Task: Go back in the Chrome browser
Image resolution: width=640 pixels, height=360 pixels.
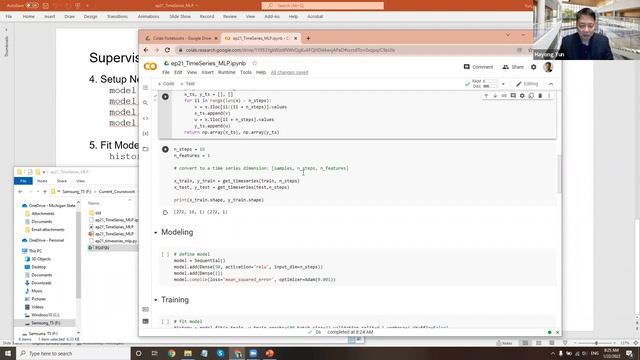Action: coord(146,50)
